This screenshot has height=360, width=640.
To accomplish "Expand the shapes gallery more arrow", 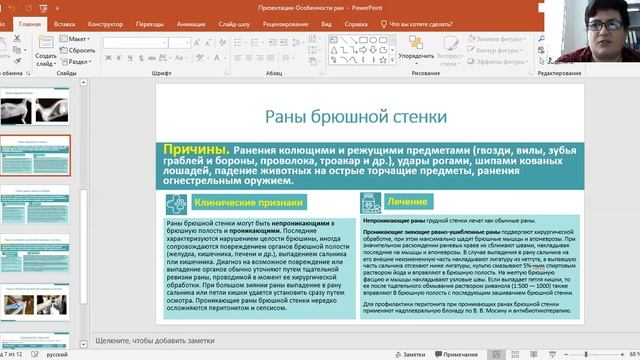I will click(393, 60).
